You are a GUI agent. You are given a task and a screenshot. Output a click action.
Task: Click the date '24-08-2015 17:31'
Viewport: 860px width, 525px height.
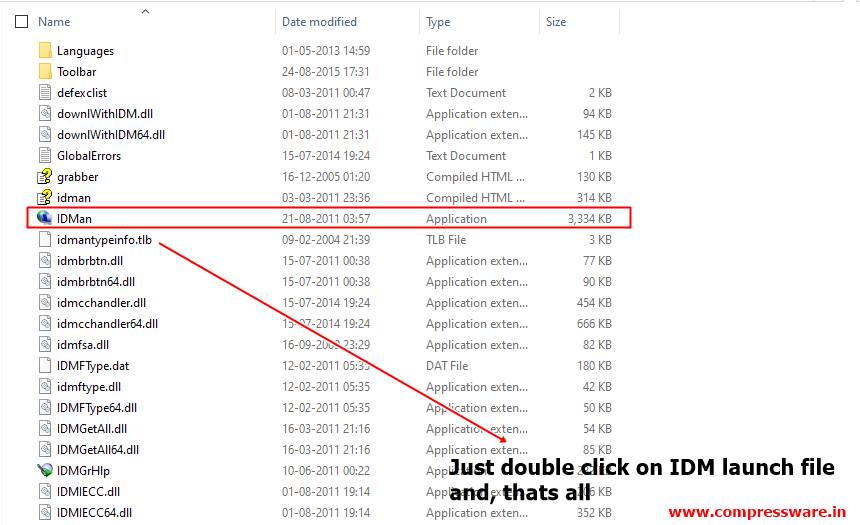pos(326,71)
